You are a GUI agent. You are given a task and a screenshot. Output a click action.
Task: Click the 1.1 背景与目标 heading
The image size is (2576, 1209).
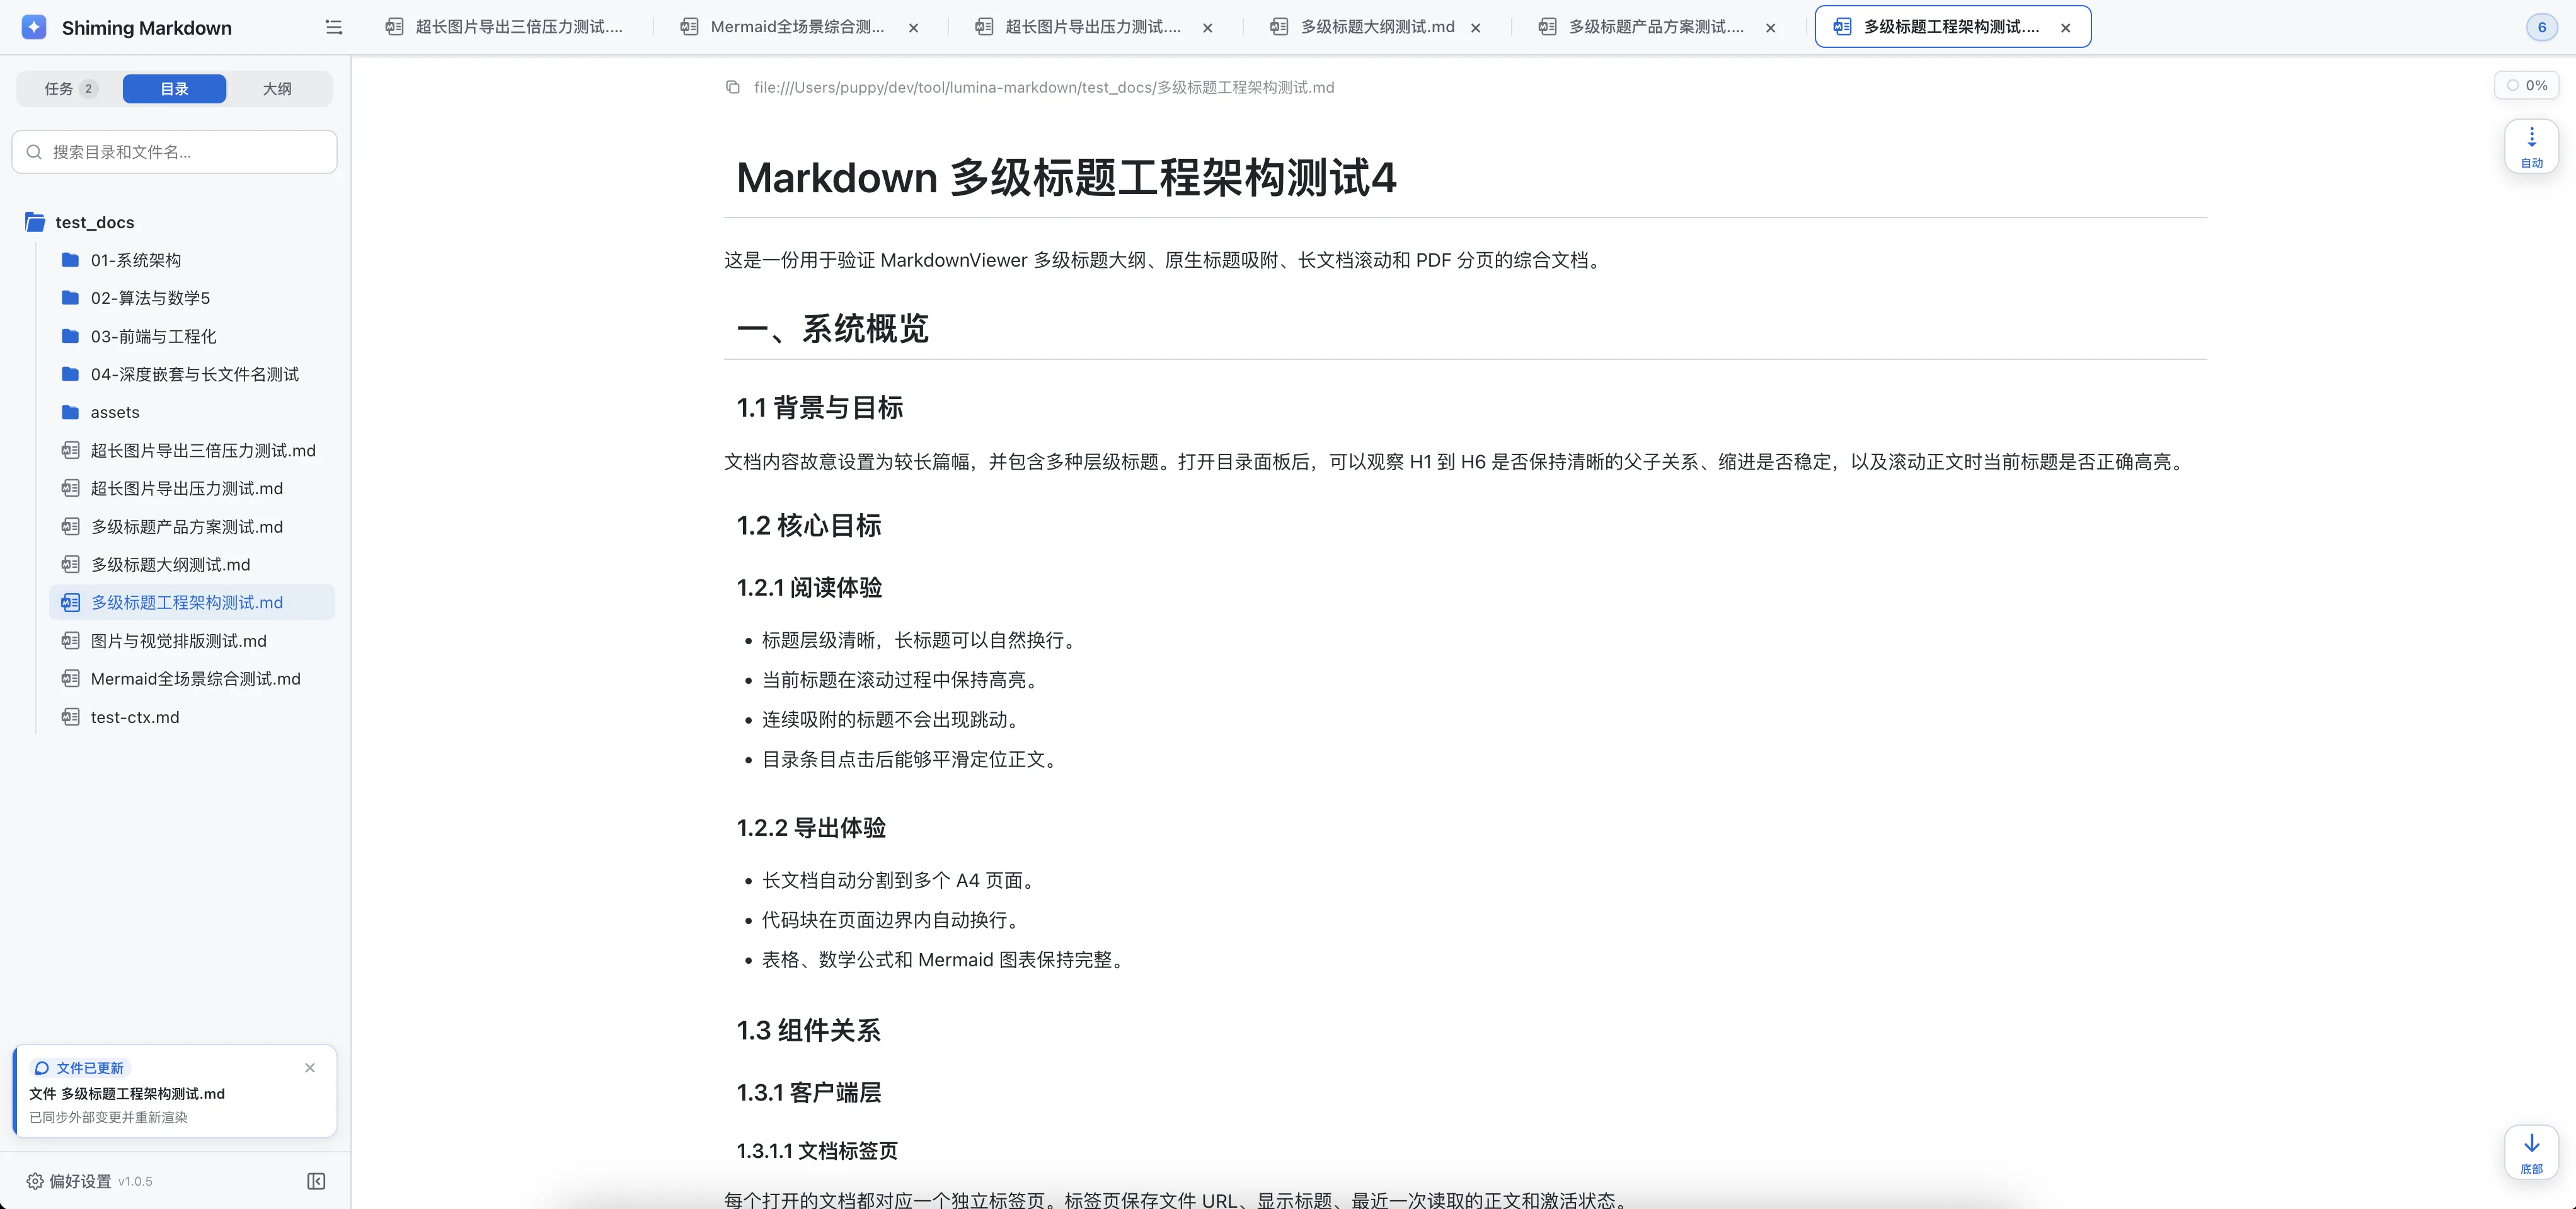(819, 407)
